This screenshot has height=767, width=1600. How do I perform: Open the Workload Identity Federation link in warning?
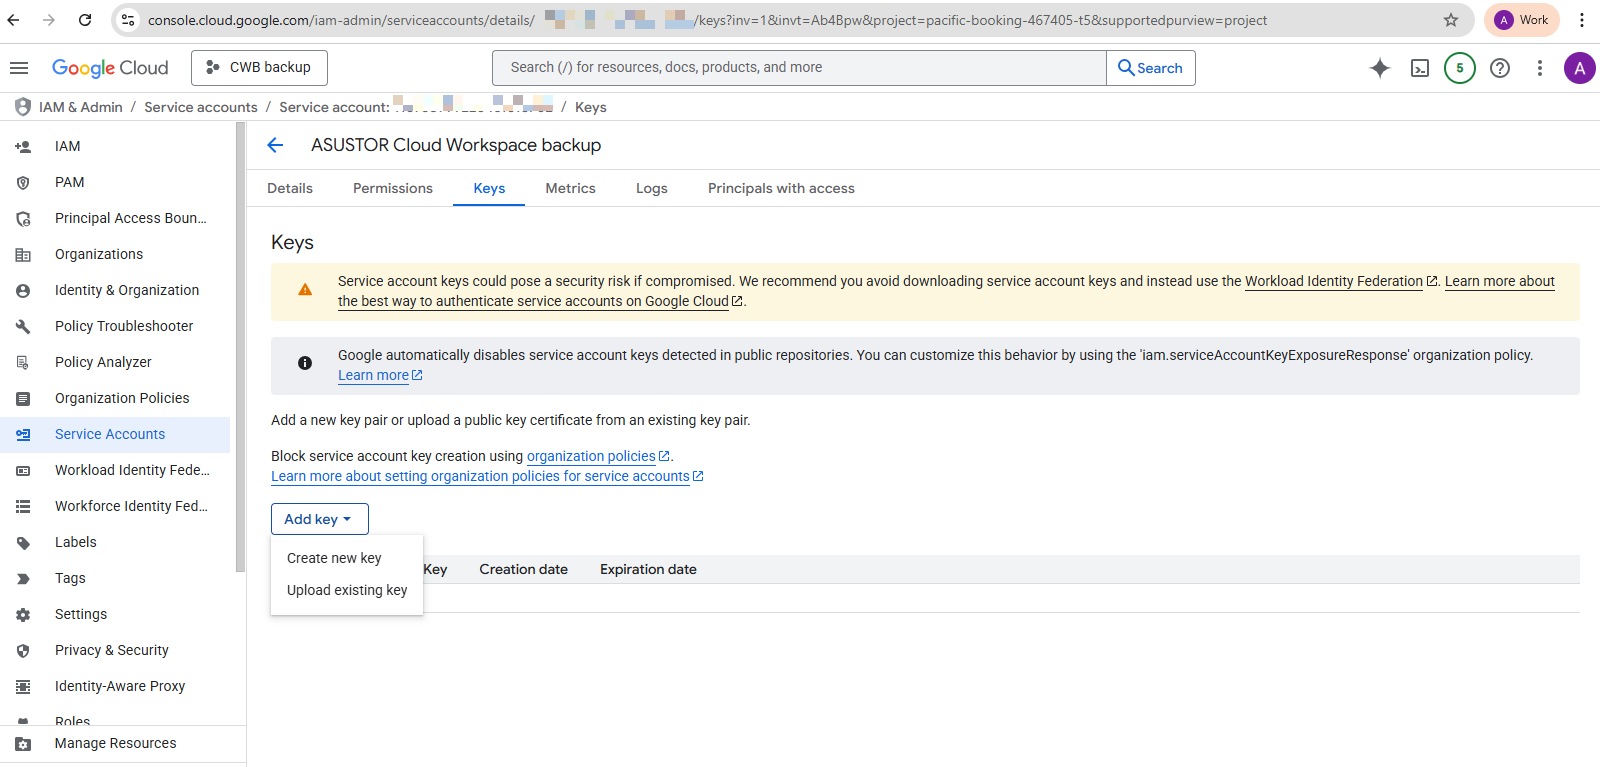(x=1341, y=281)
